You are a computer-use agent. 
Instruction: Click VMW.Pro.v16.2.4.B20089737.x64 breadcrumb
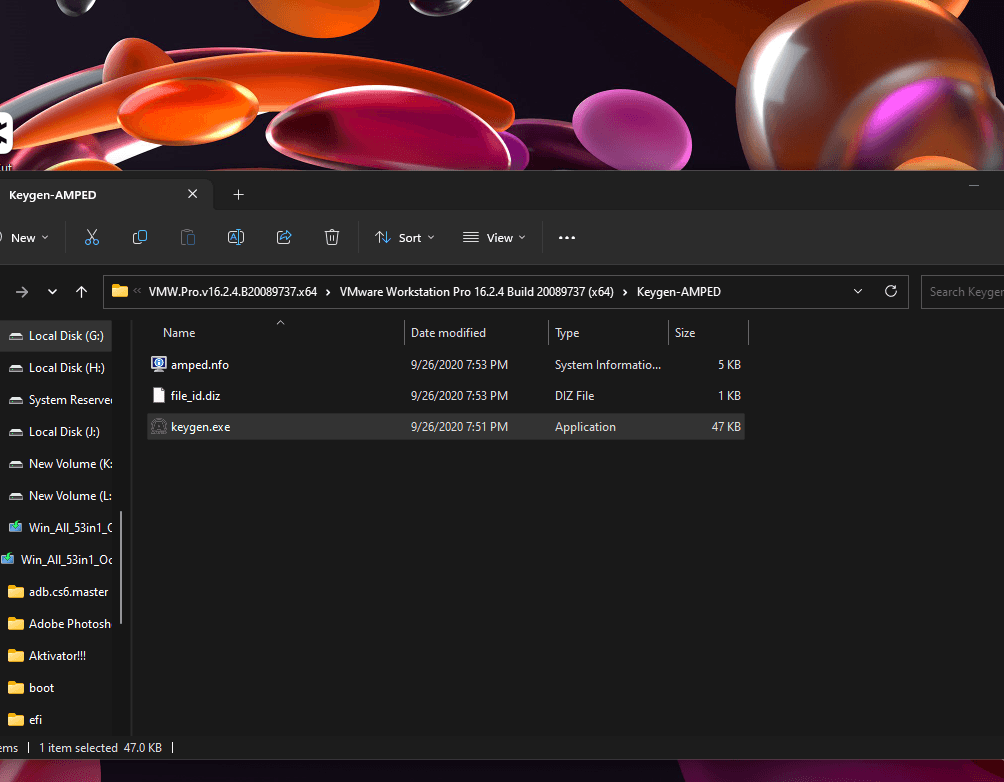(233, 292)
